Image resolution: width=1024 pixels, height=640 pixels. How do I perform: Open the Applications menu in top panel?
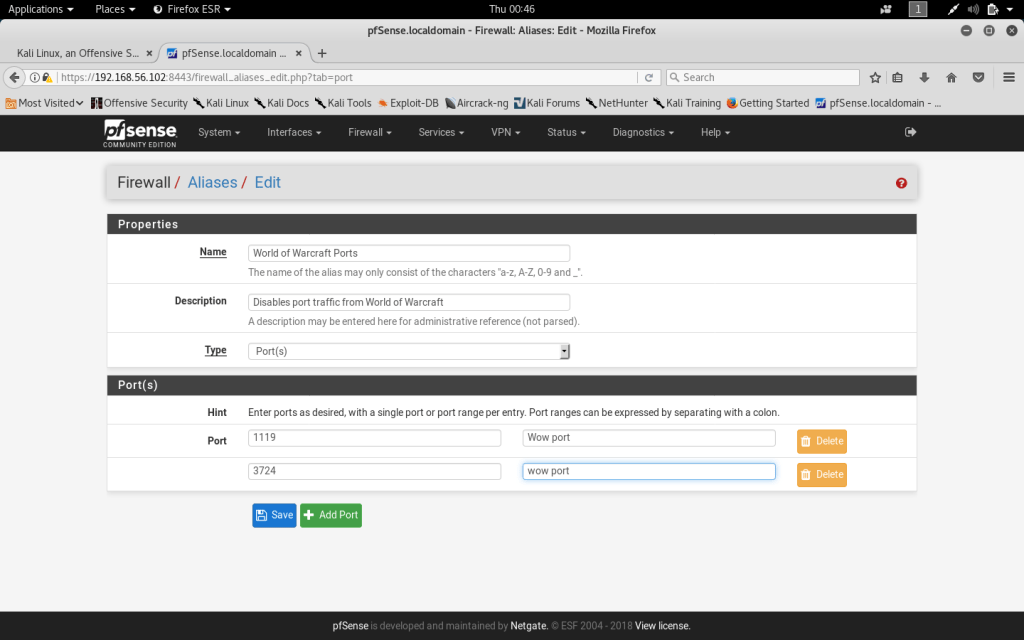click(x=41, y=9)
